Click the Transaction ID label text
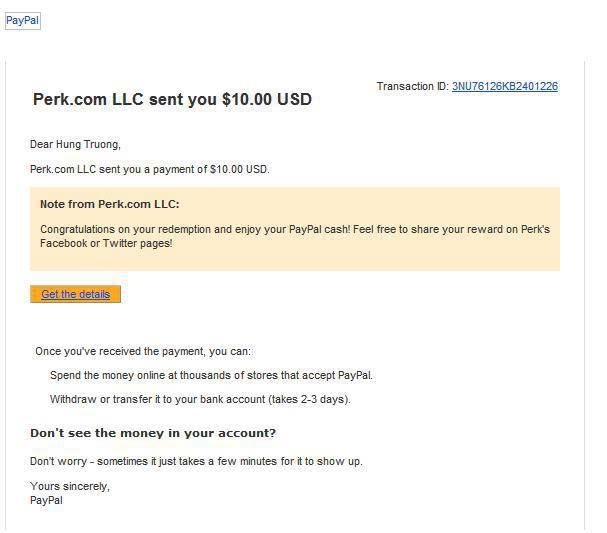The width and height of the screenshot is (607, 533). (x=412, y=87)
